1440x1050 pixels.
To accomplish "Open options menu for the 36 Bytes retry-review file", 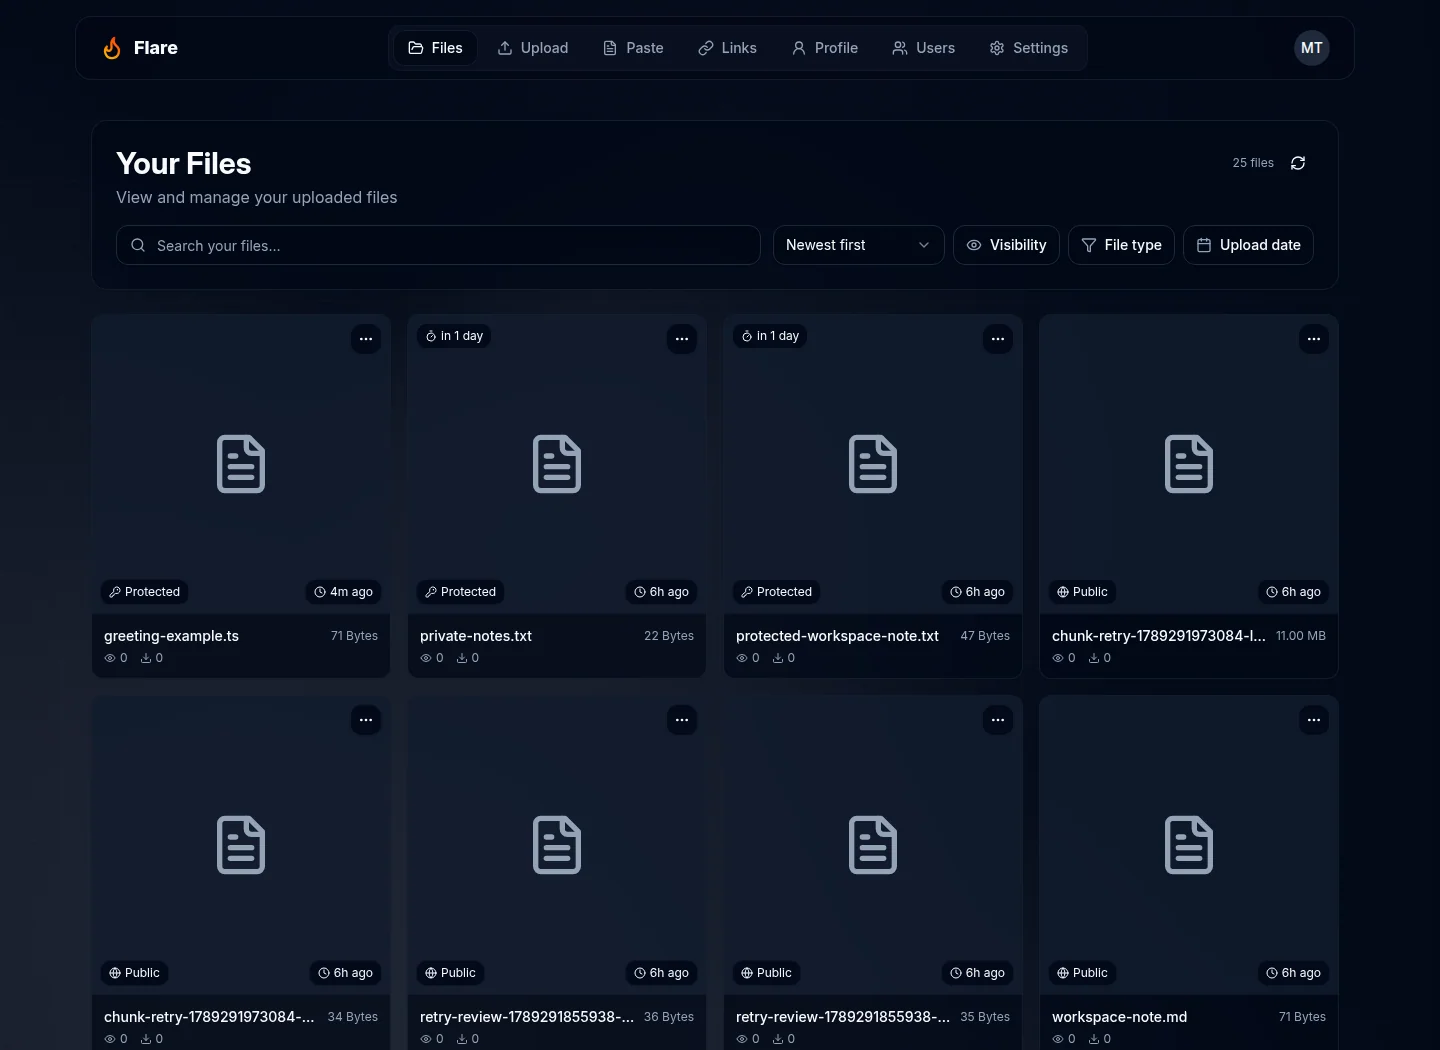I will pyautogui.click(x=682, y=720).
